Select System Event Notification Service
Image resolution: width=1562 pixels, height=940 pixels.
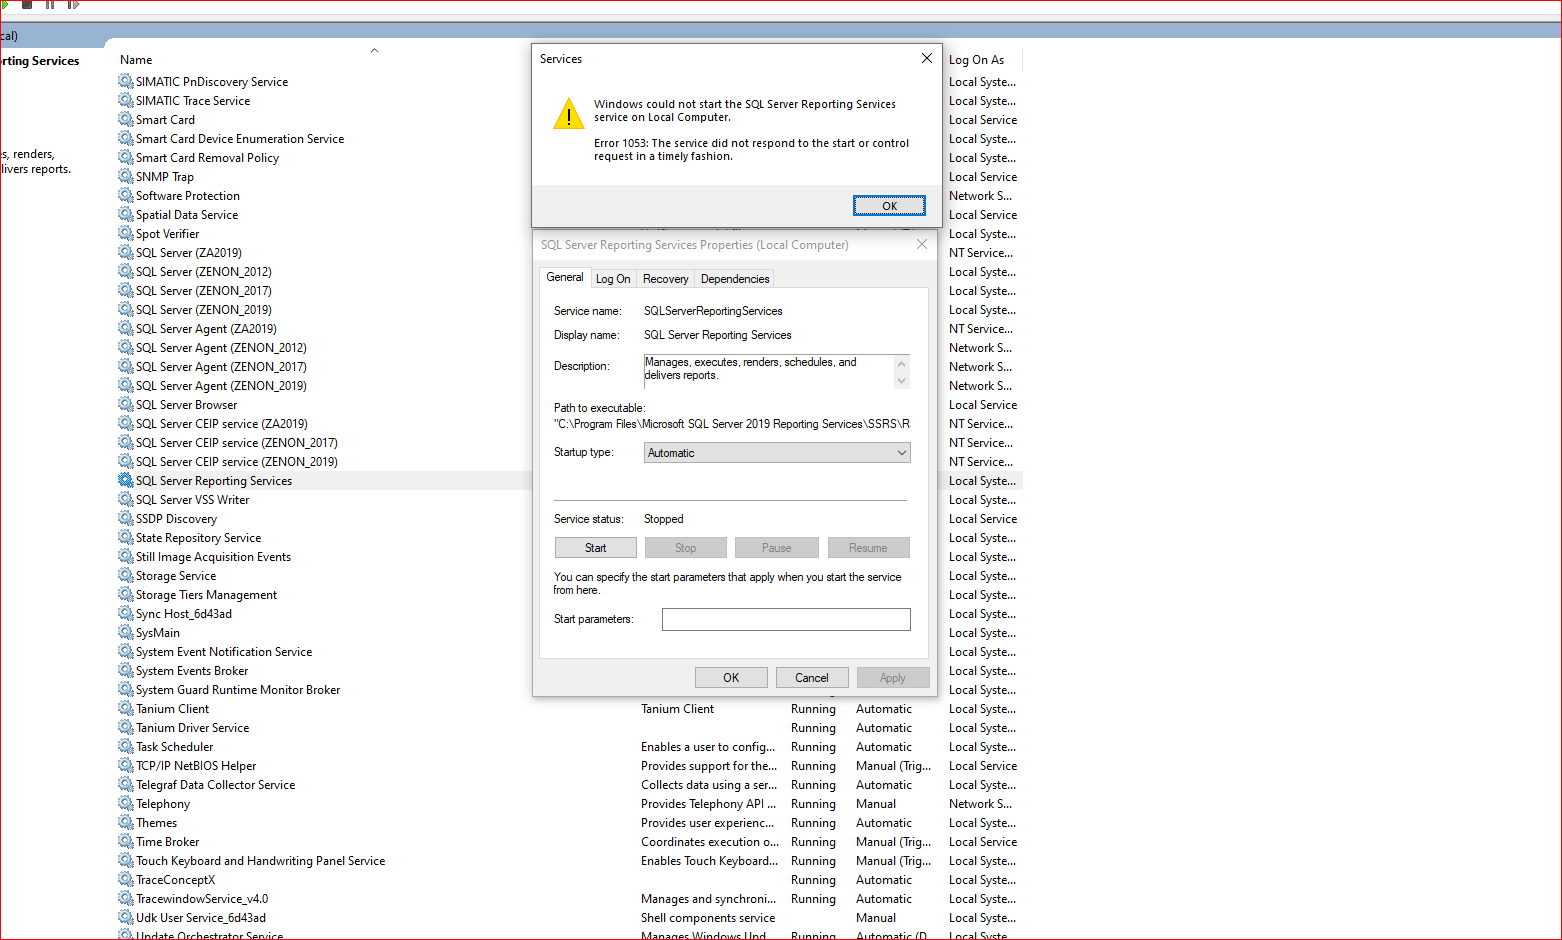(224, 651)
